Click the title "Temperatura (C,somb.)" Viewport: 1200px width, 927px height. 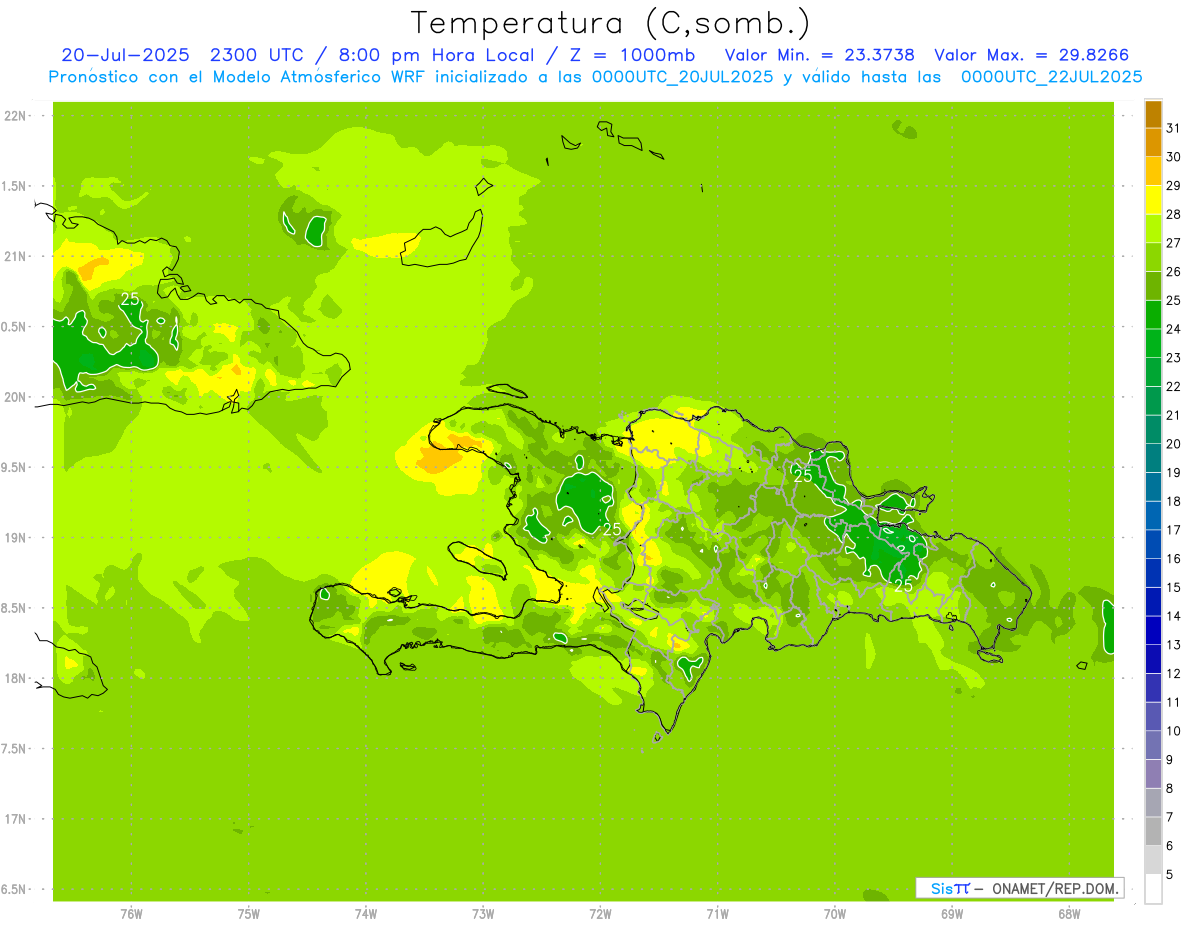tap(611, 23)
